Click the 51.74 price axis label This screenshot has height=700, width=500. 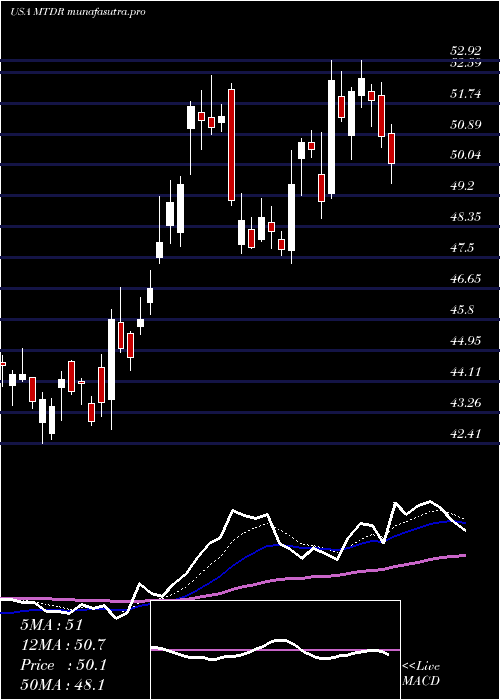click(x=466, y=94)
